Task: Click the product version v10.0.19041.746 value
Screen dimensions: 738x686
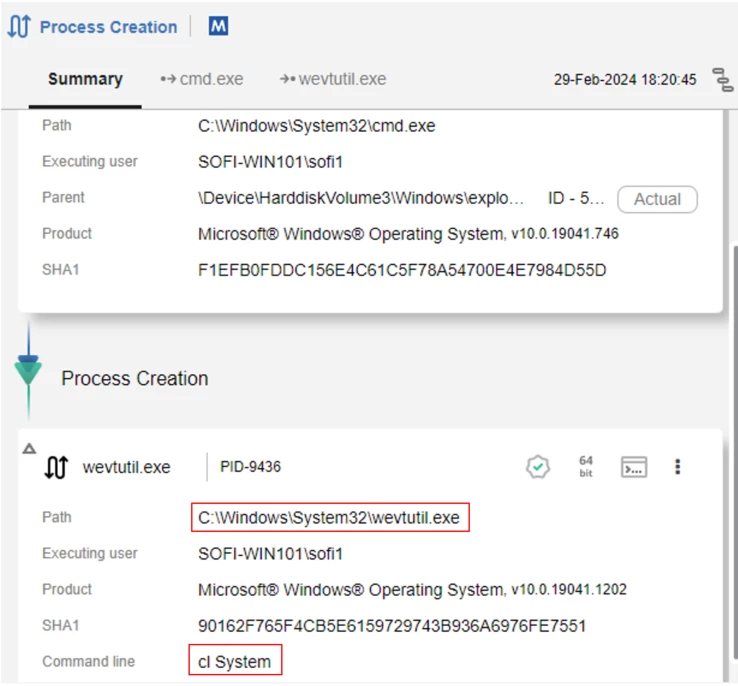Action: 565,234
